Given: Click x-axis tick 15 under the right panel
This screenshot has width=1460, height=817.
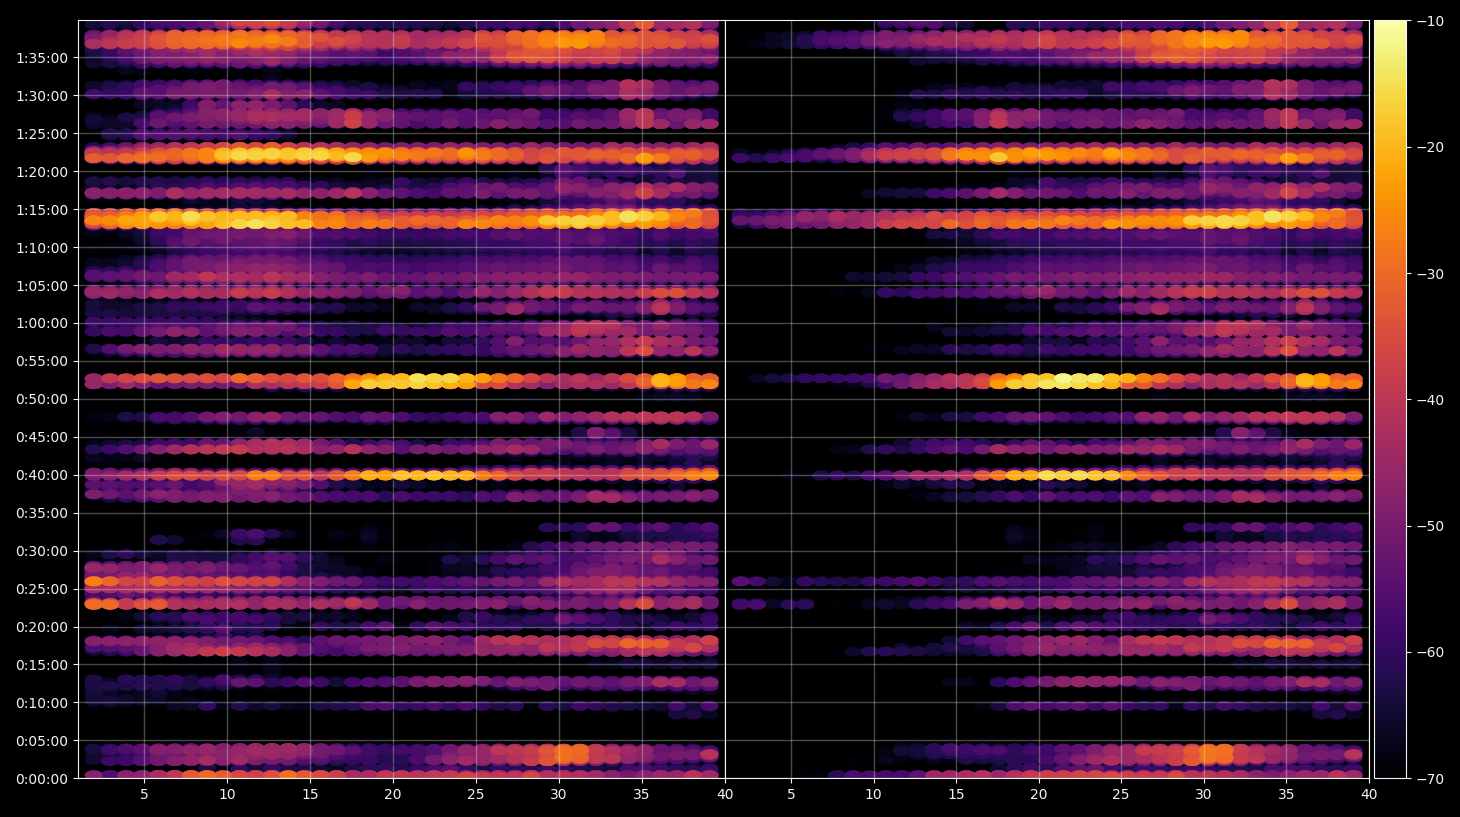Looking at the screenshot, I should tap(956, 795).
